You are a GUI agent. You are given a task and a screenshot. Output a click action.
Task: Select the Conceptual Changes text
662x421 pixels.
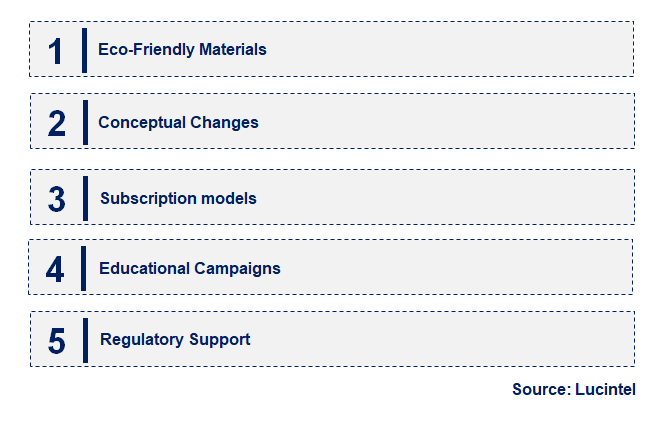click(x=178, y=122)
